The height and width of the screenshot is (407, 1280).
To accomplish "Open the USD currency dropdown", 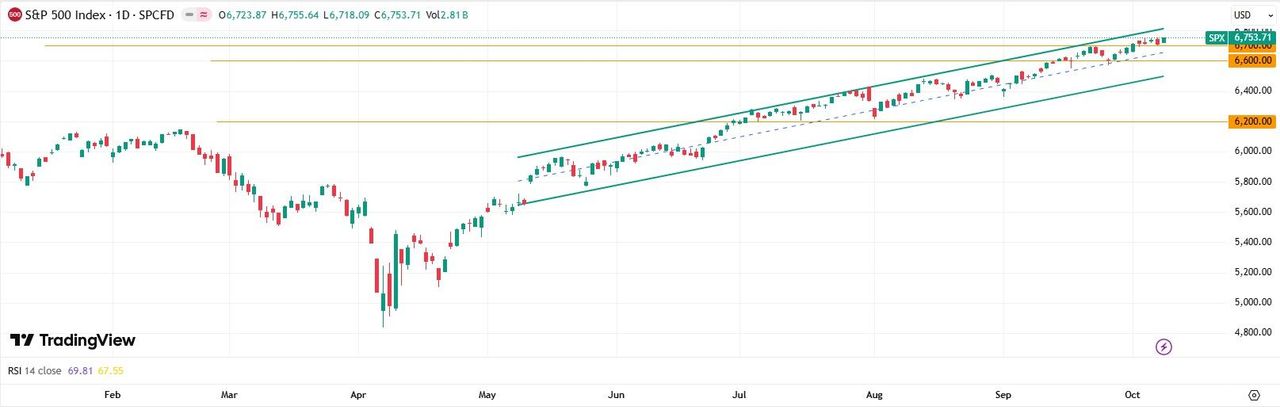I will (x=1243, y=15).
